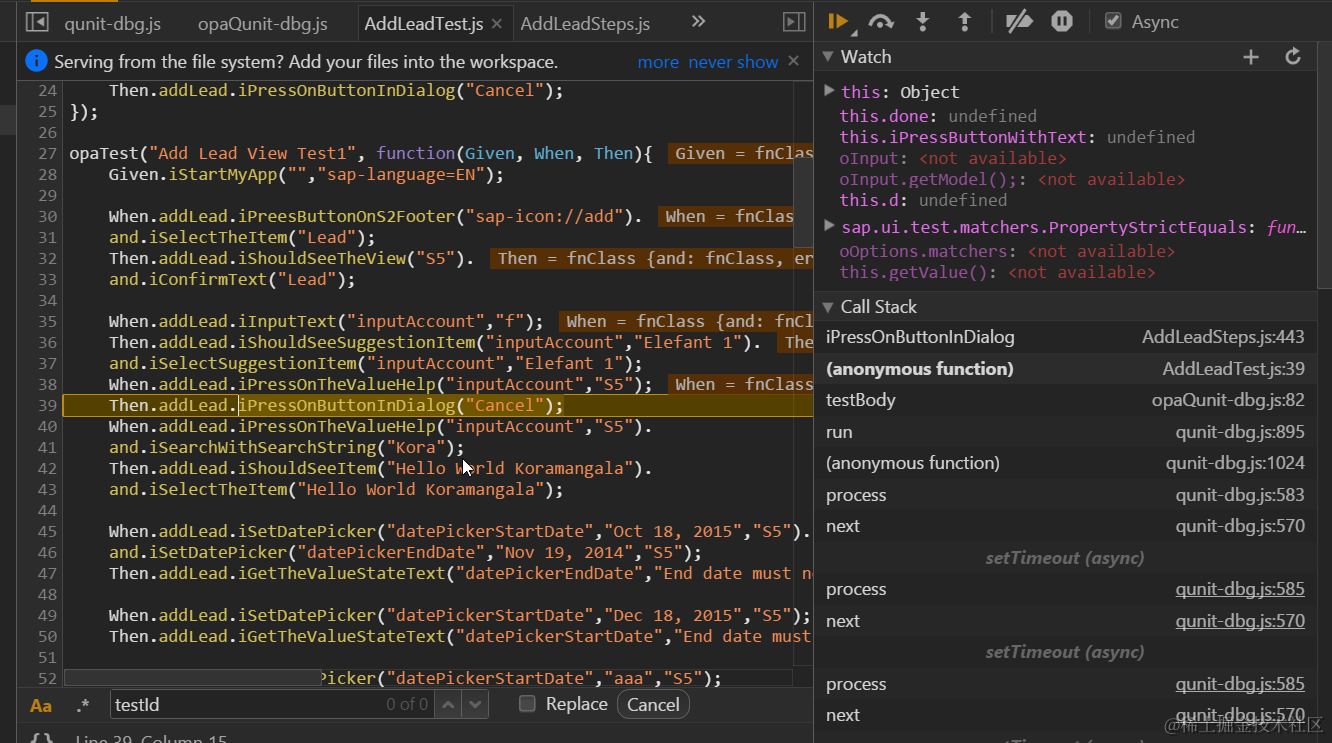Deactivate breakpoints icon
Image resolution: width=1332 pixels, height=743 pixels.
point(1019,21)
